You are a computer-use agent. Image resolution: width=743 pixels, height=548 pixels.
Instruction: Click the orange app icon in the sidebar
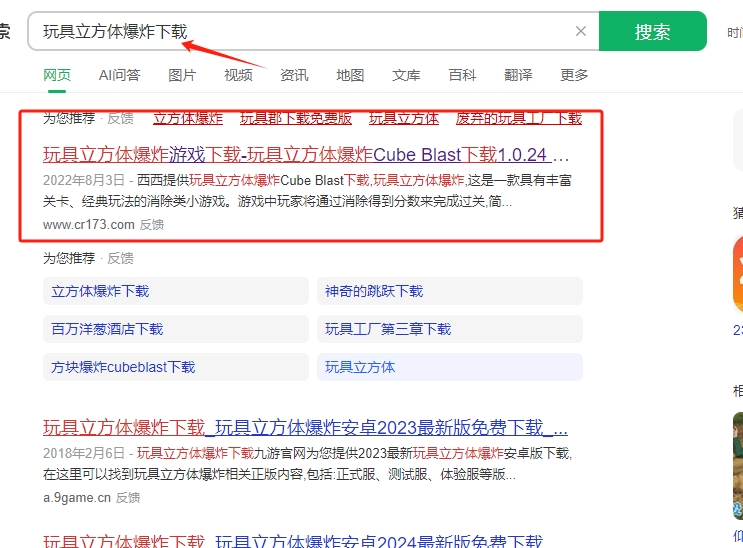tap(738, 274)
